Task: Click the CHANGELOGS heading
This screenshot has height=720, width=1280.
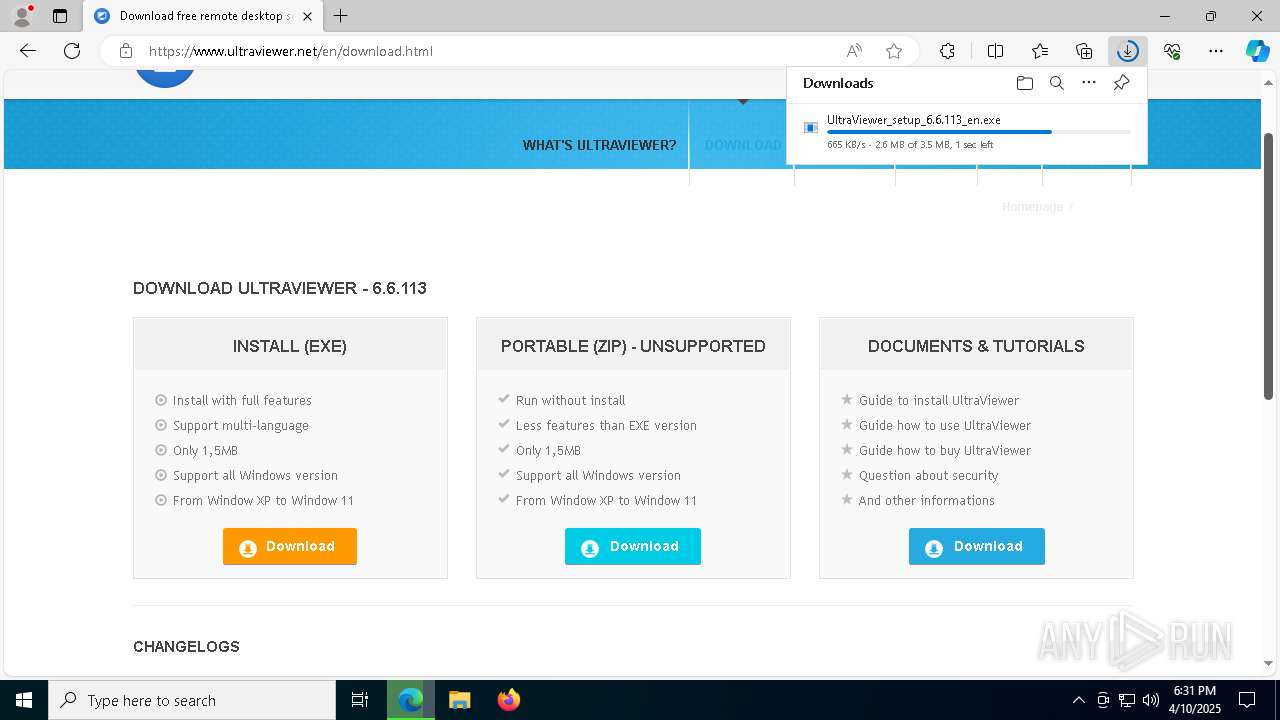Action: [x=186, y=647]
